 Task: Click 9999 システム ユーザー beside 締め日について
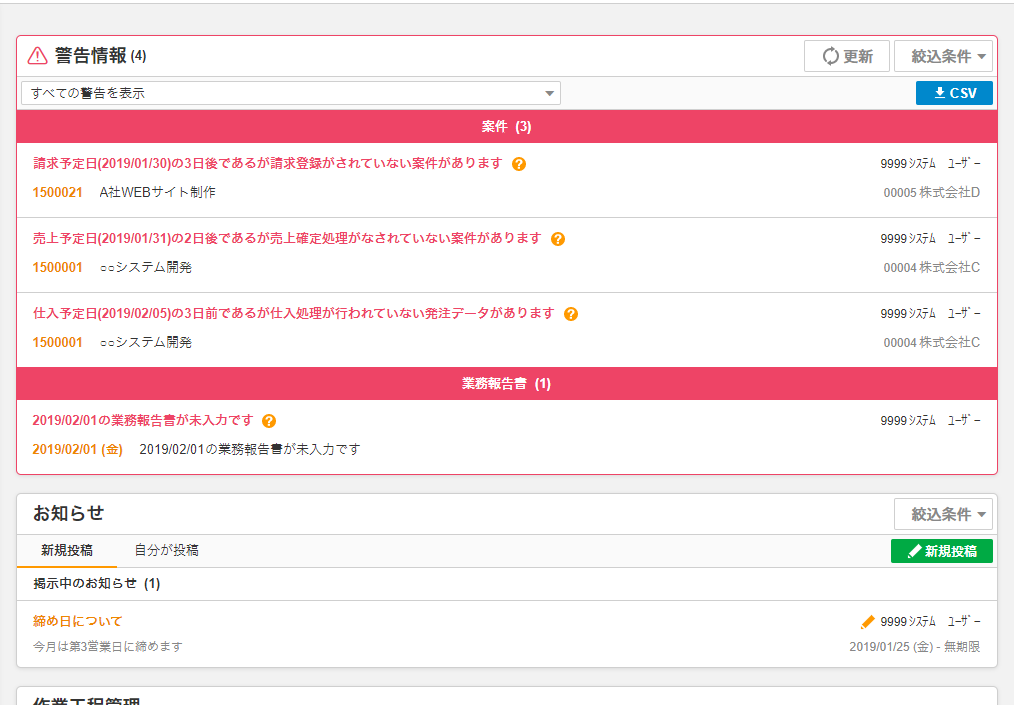click(931, 622)
